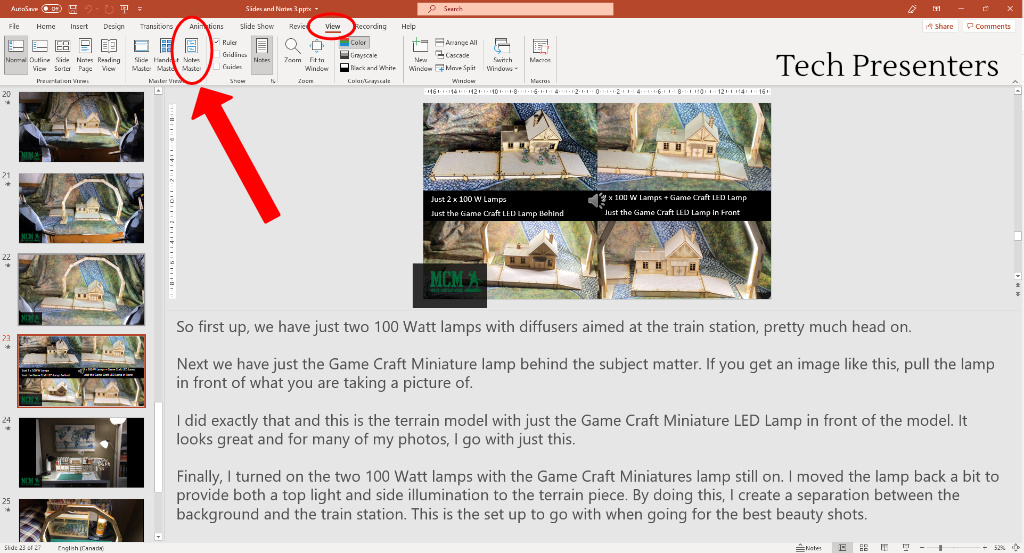Click English (Canada) language indicator
The width and height of the screenshot is (1024, 553).
coord(80,548)
